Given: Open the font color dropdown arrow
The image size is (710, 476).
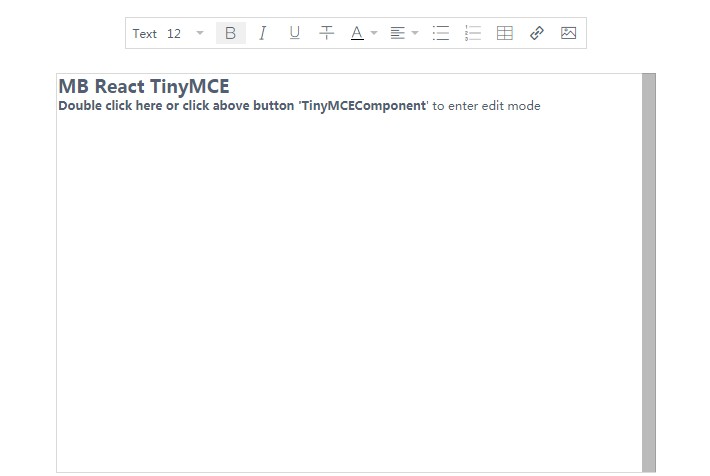Looking at the screenshot, I should (374, 33).
